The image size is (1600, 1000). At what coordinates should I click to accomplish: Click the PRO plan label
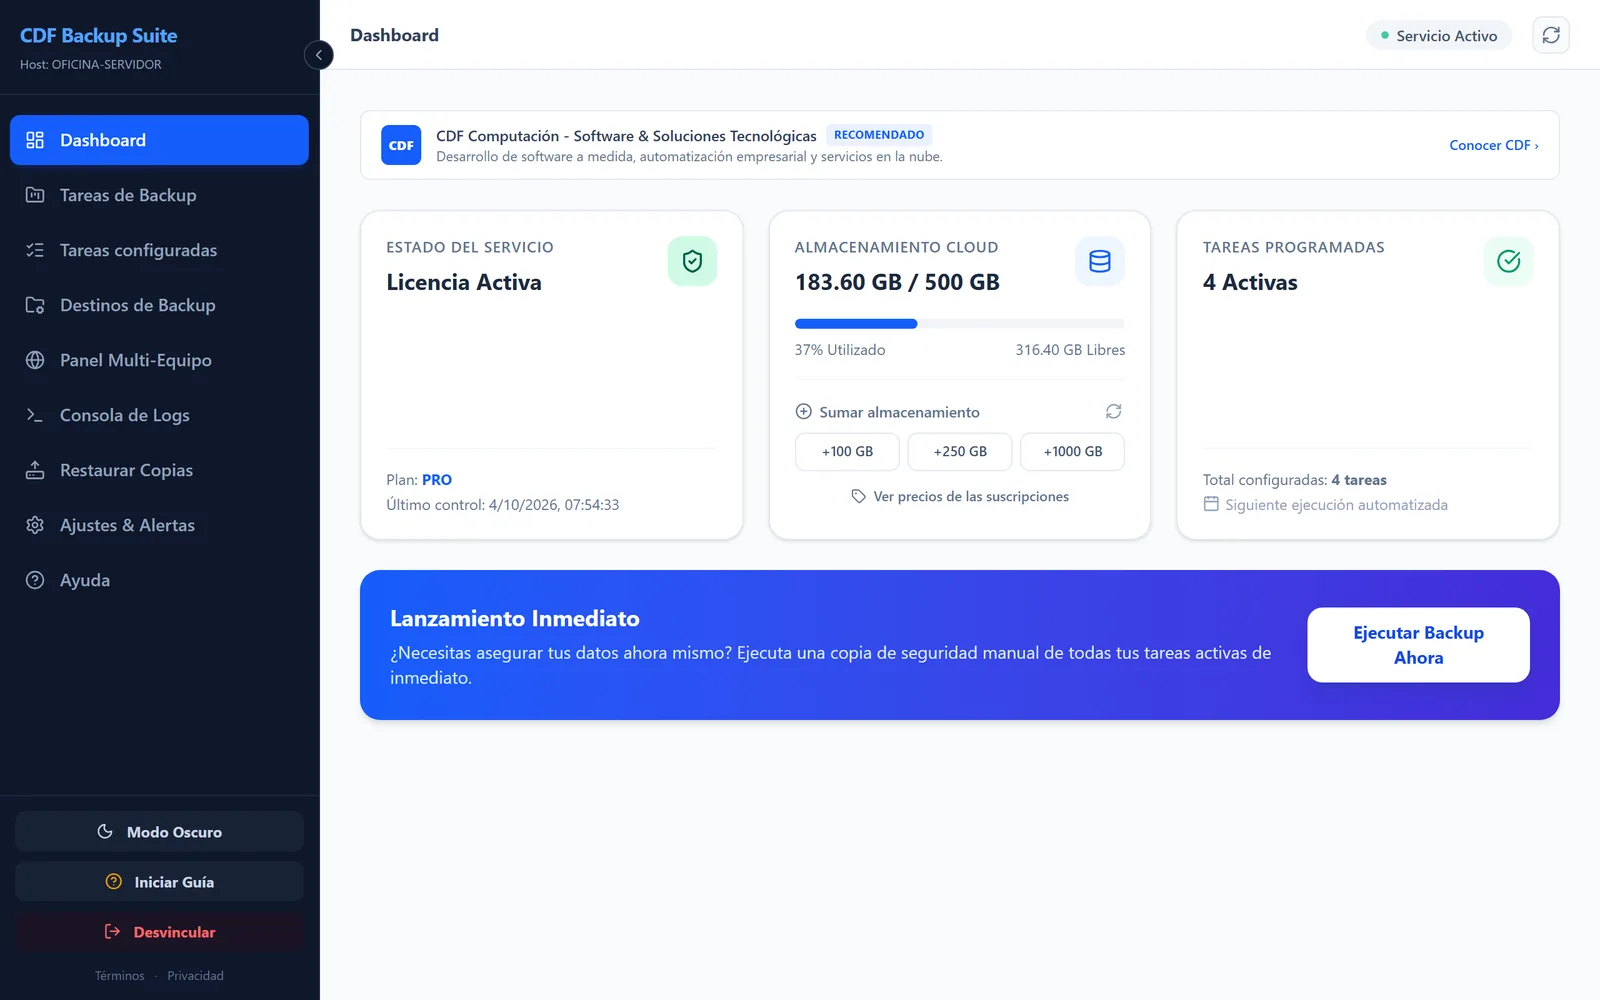[x=437, y=480]
